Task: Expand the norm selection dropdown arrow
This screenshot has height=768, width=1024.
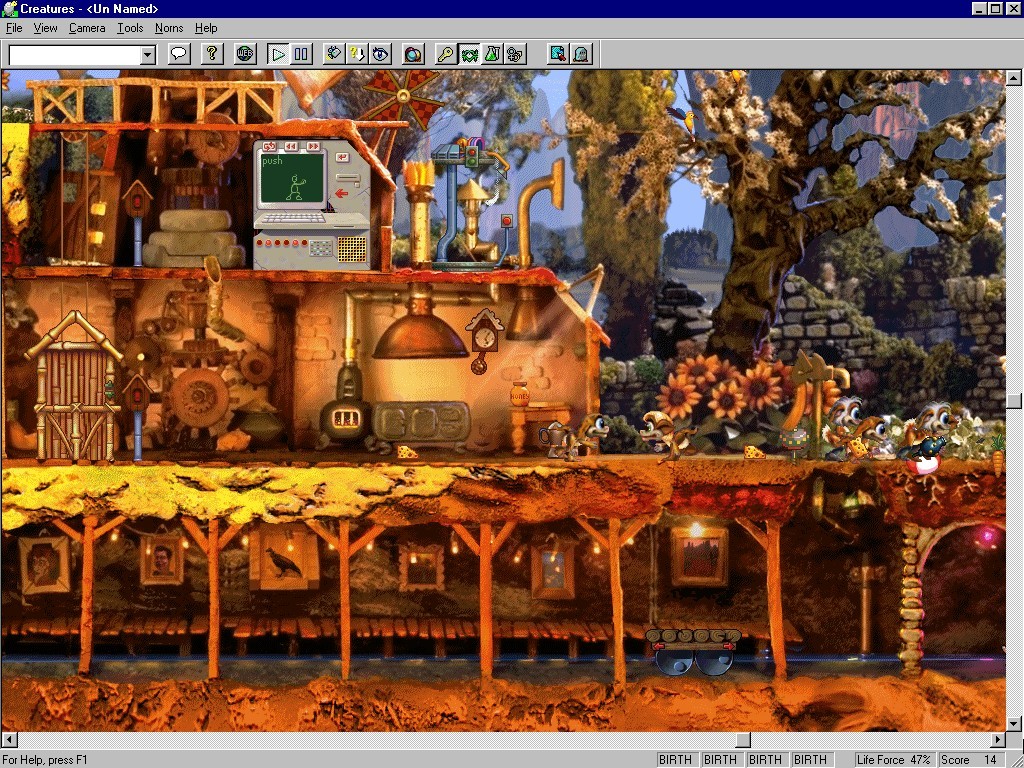Action: (x=148, y=55)
